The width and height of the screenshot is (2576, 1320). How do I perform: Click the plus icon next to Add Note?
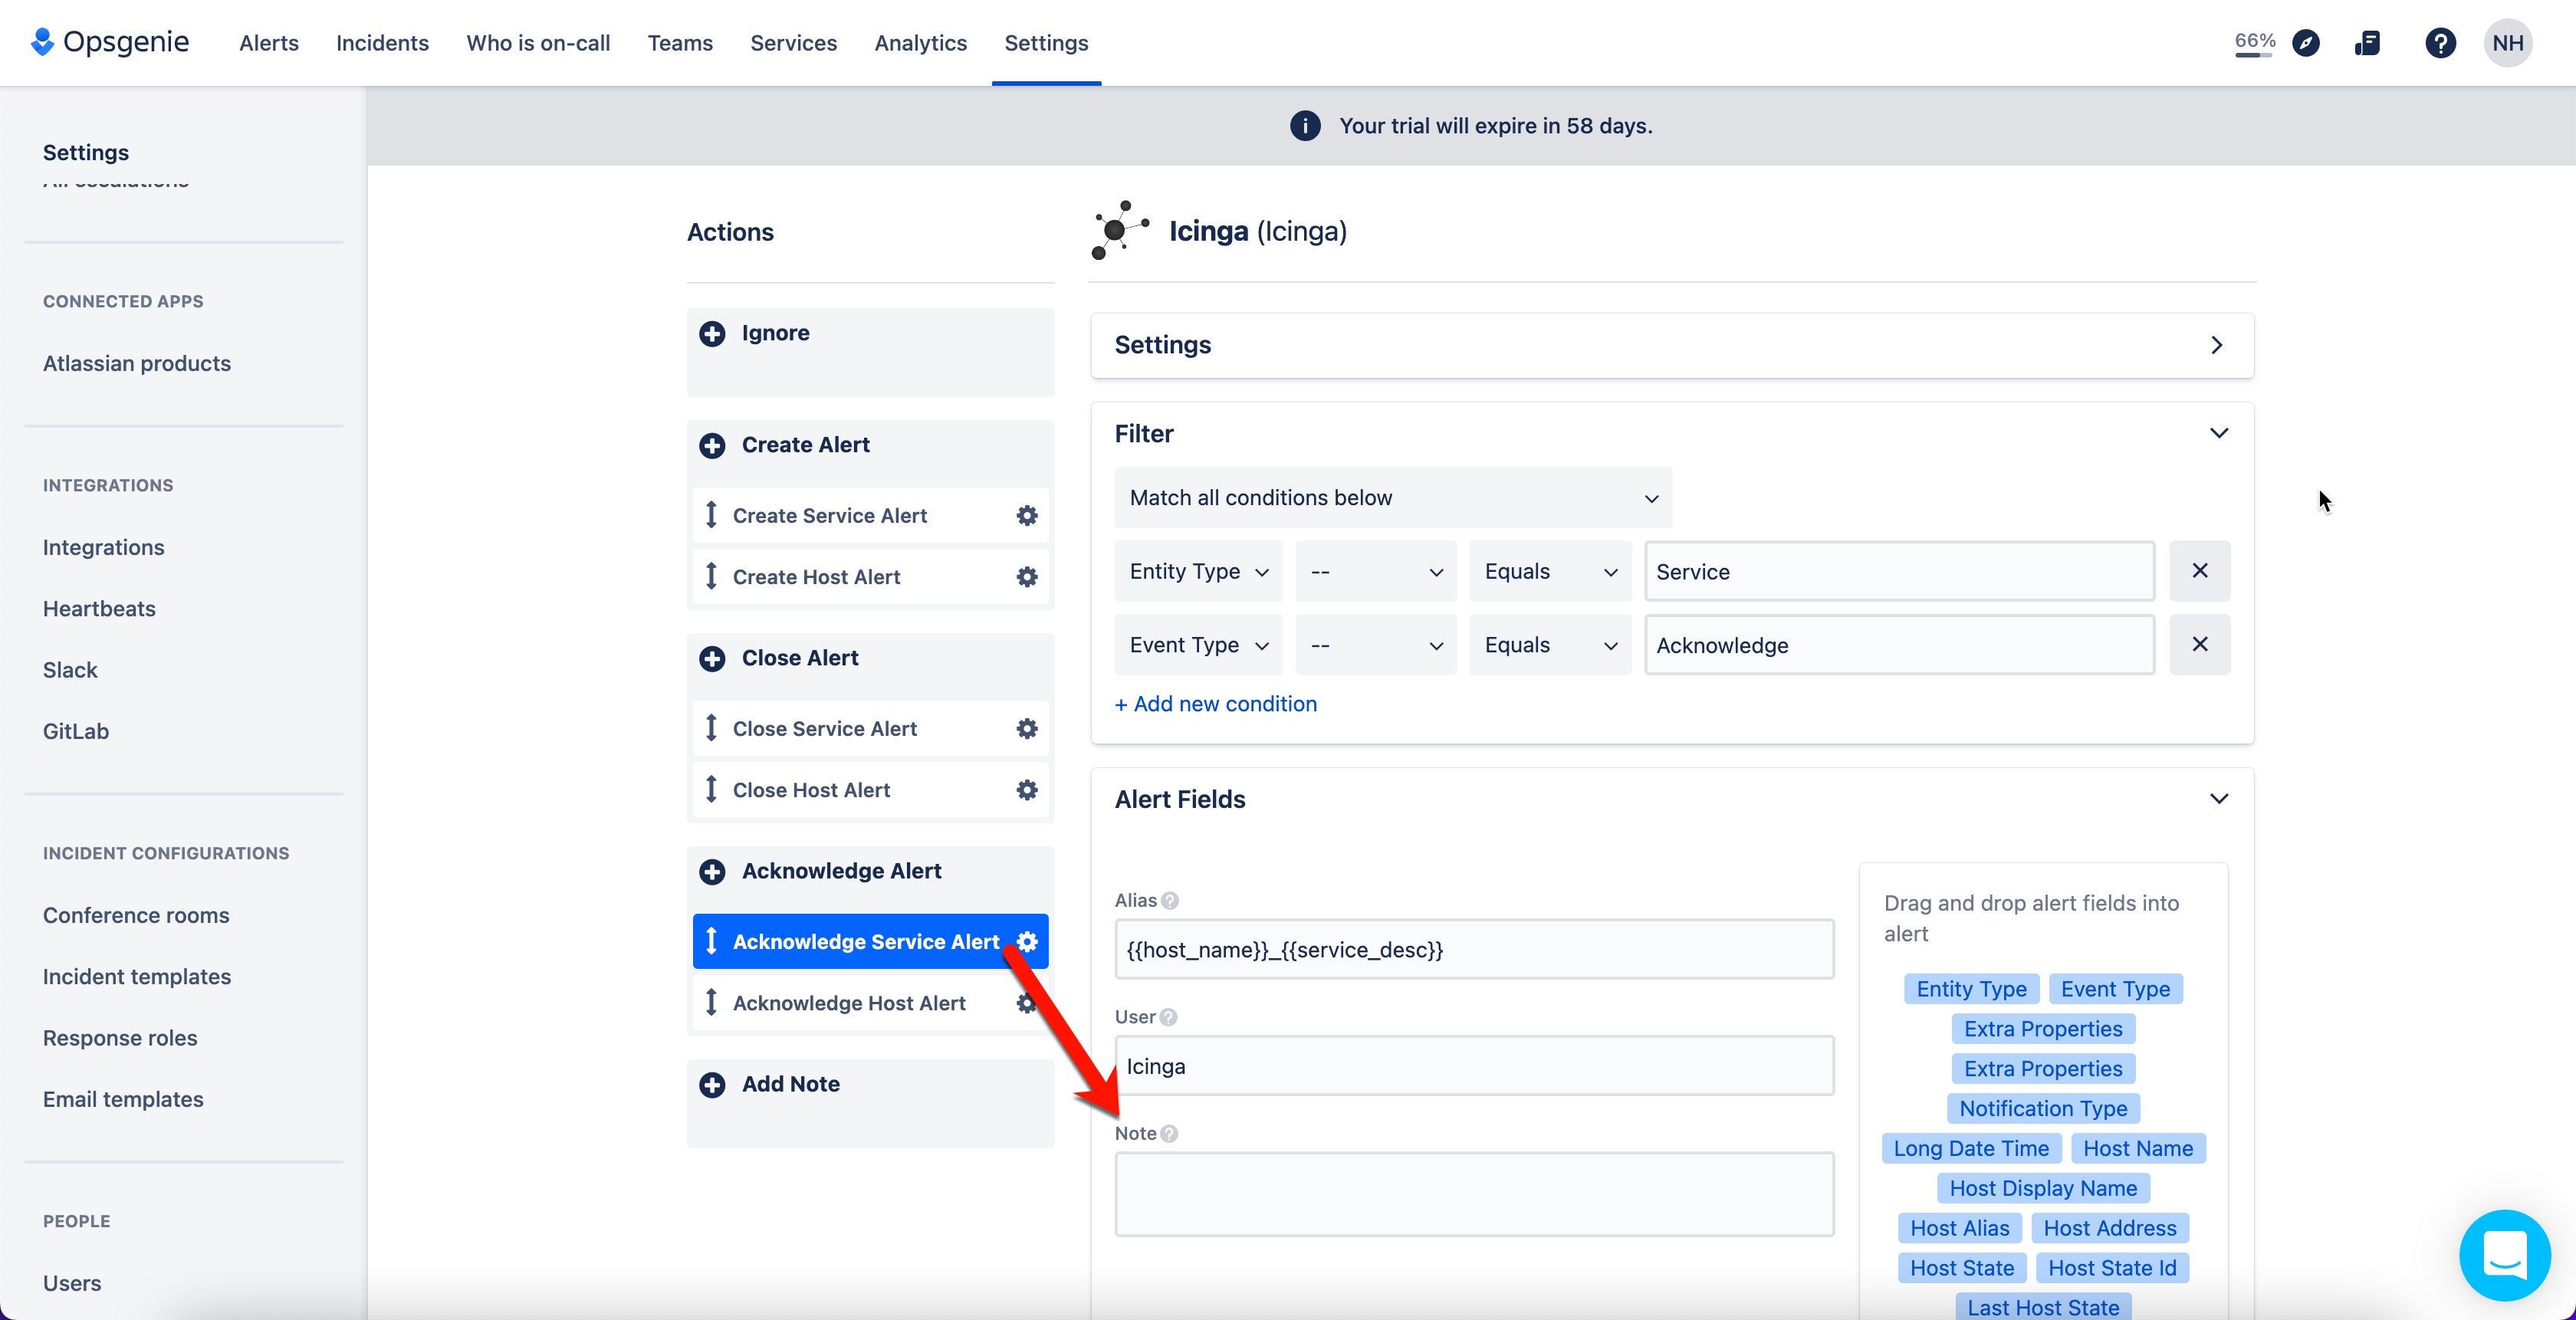(712, 1085)
